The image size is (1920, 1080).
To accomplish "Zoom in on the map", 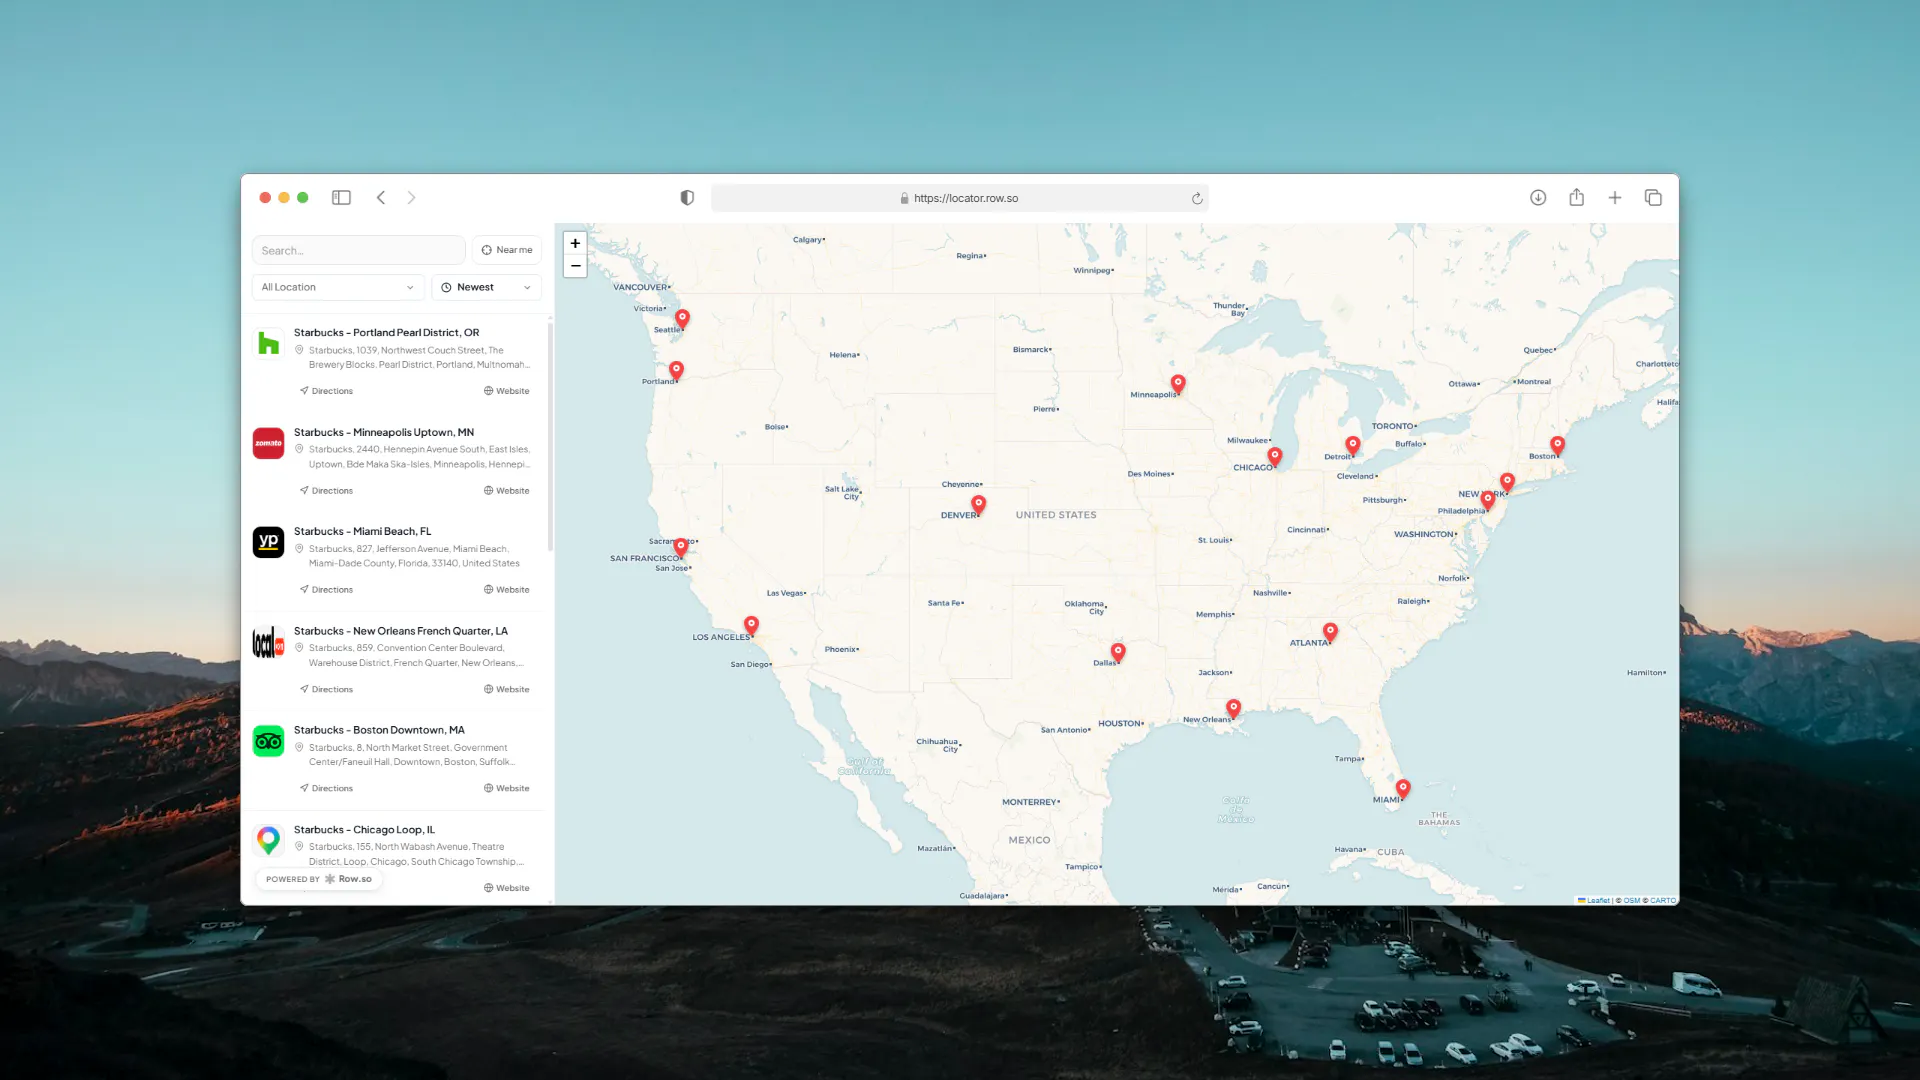I will tap(575, 243).
